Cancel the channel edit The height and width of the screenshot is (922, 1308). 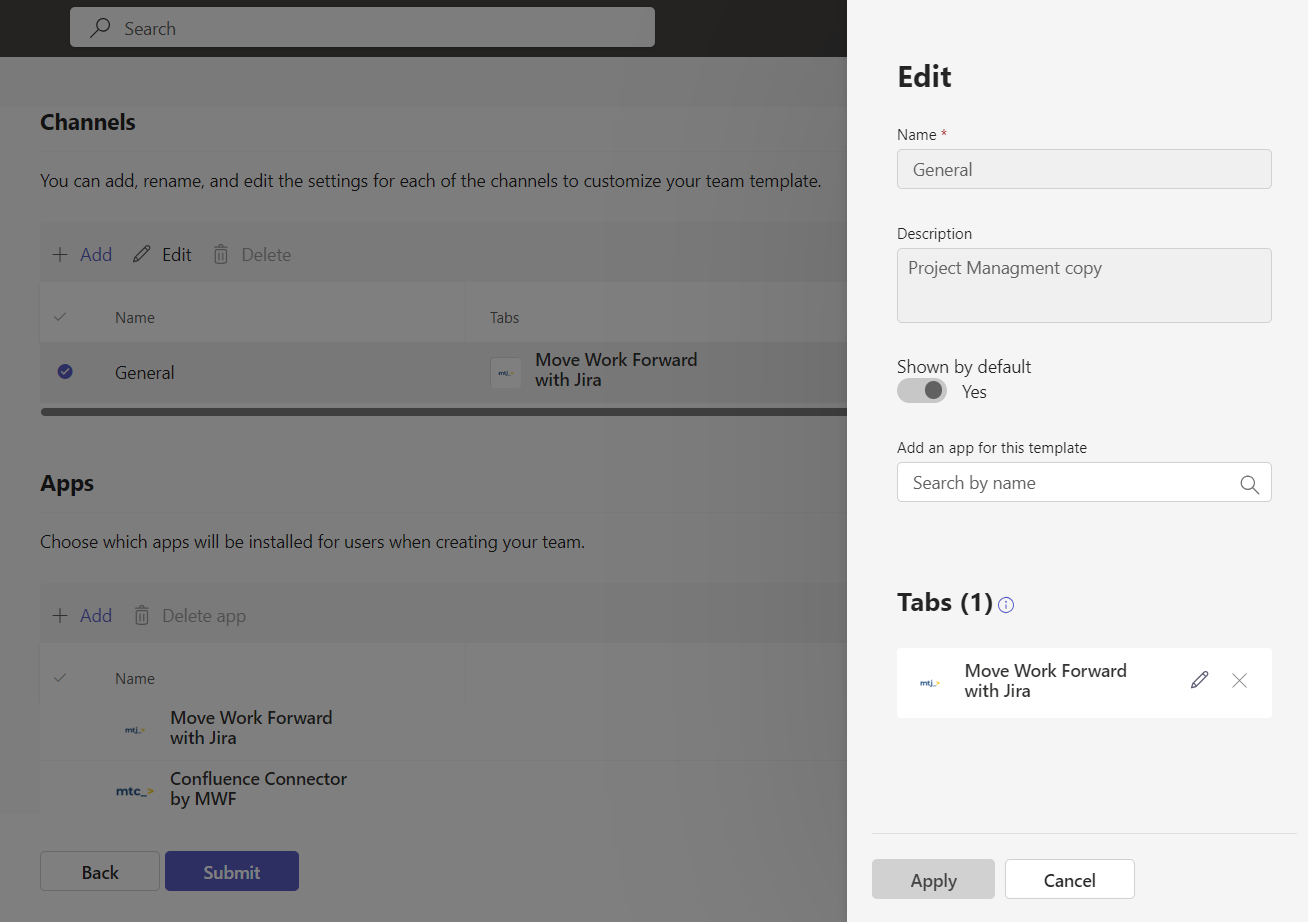click(x=1069, y=879)
